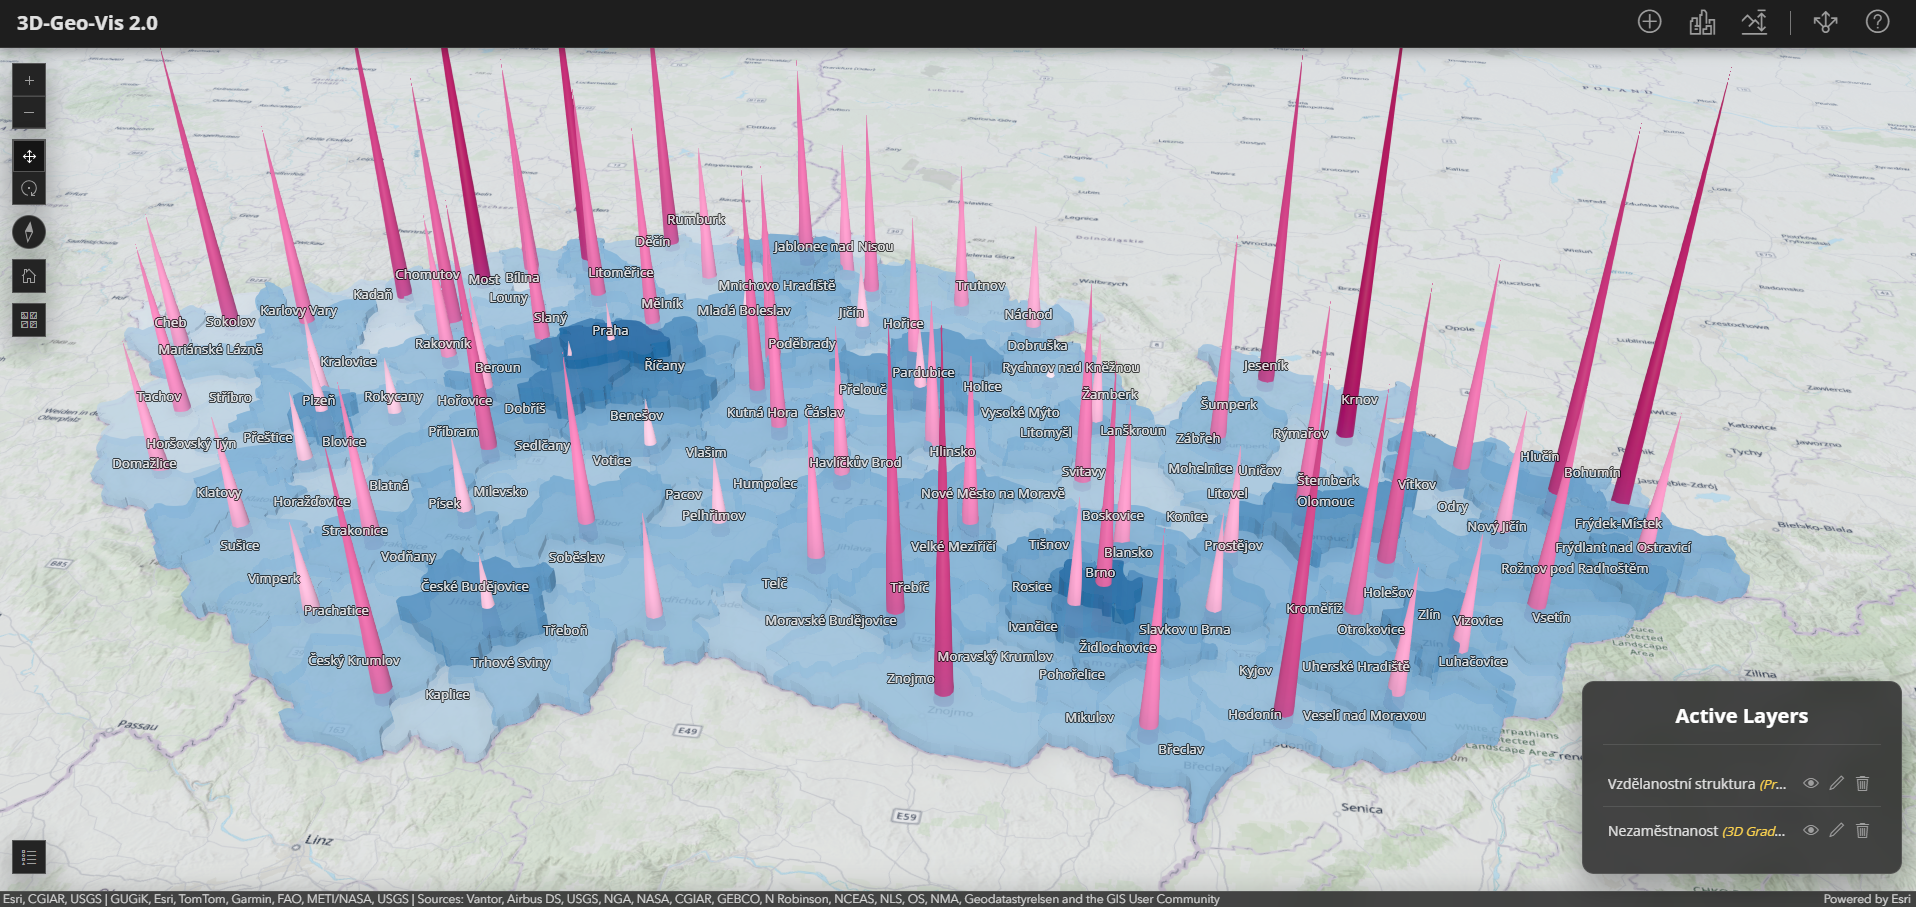Zoom out on the map
The image size is (1916, 907).
point(29,112)
